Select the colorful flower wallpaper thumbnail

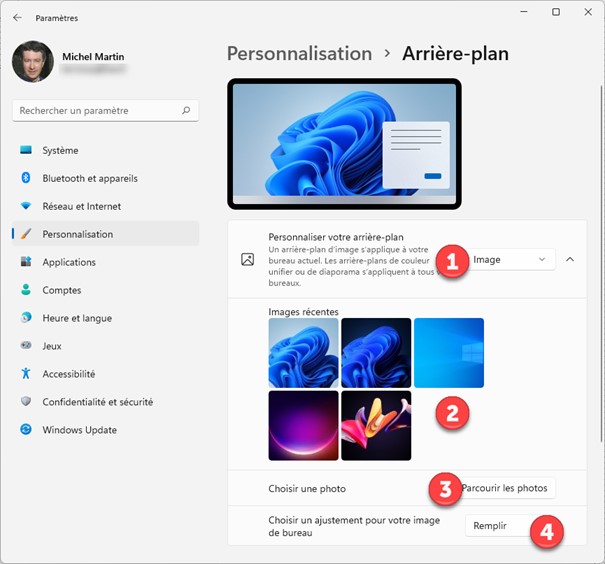376,426
